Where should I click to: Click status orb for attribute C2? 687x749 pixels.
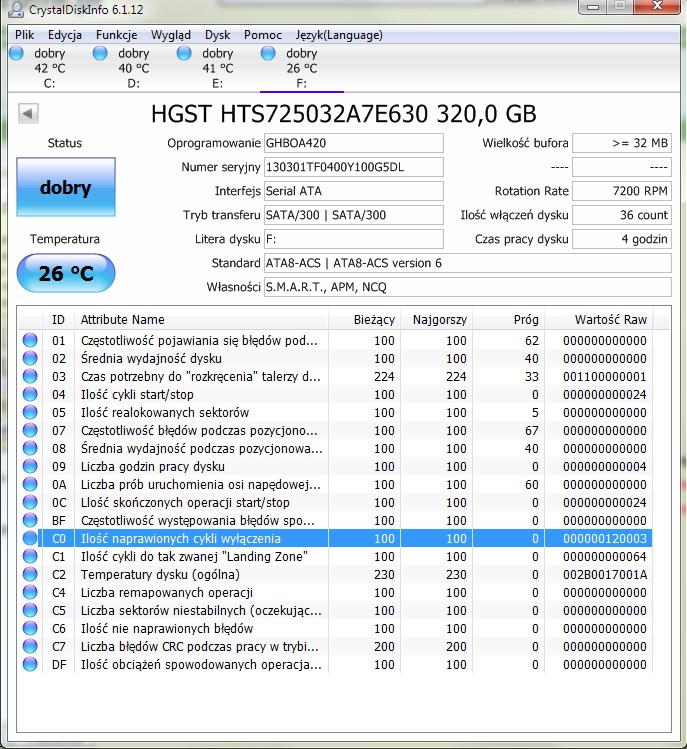[30, 574]
